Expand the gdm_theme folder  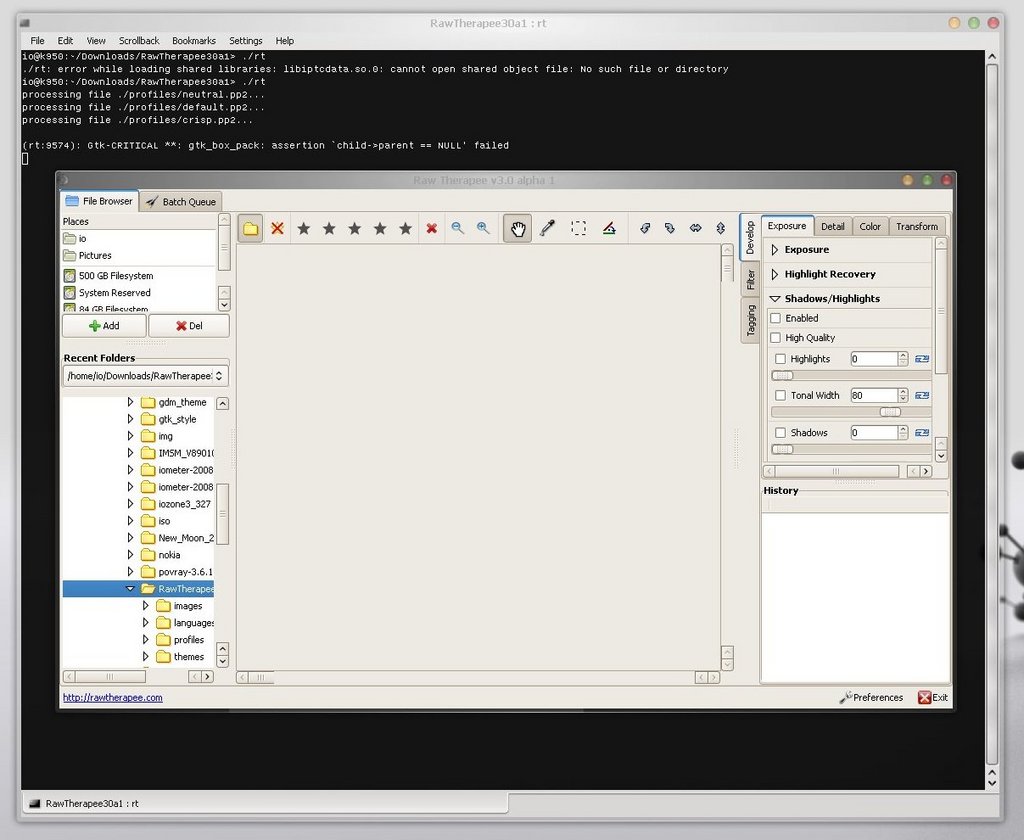coord(130,402)
